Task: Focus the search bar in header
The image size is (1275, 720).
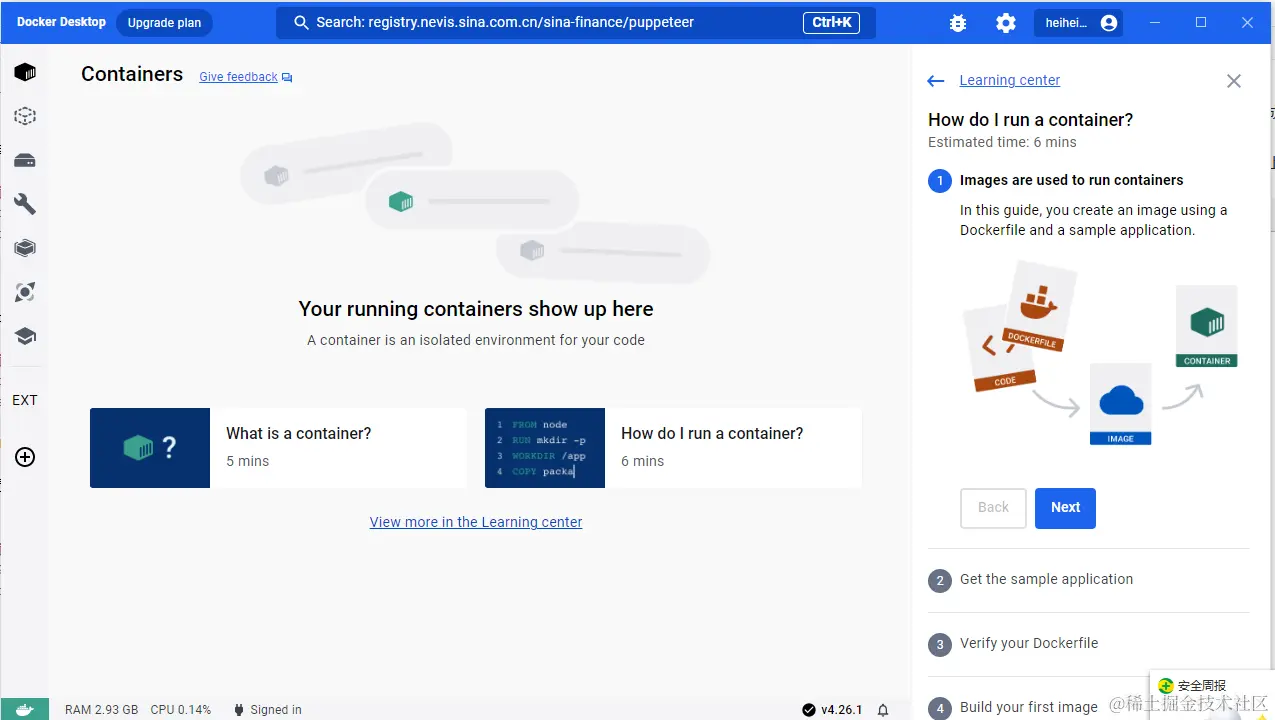Action: (576, 23)
